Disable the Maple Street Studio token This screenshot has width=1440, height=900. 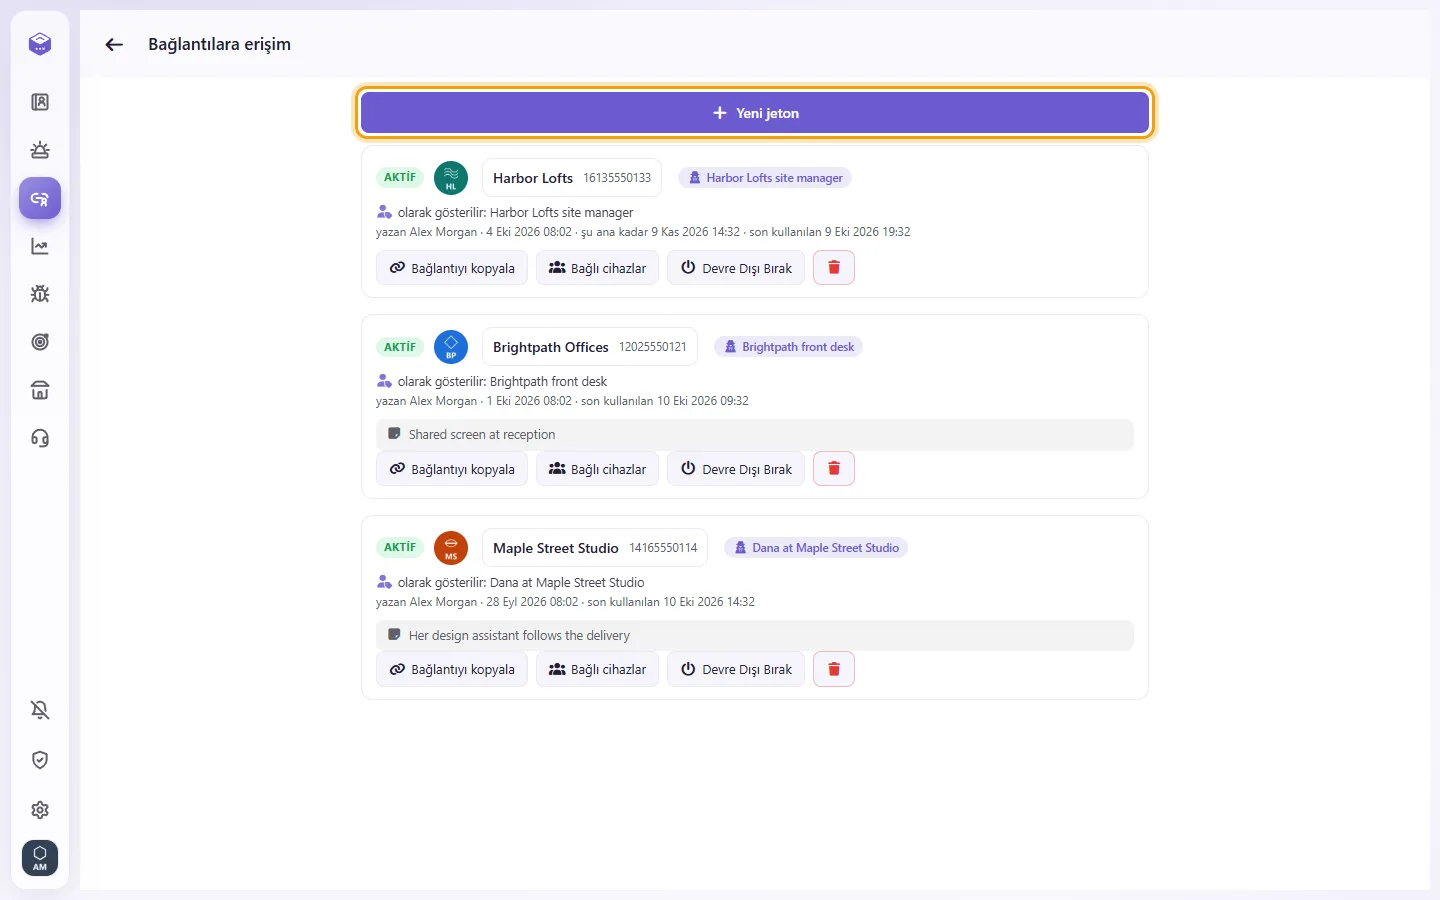click(736, 669)
